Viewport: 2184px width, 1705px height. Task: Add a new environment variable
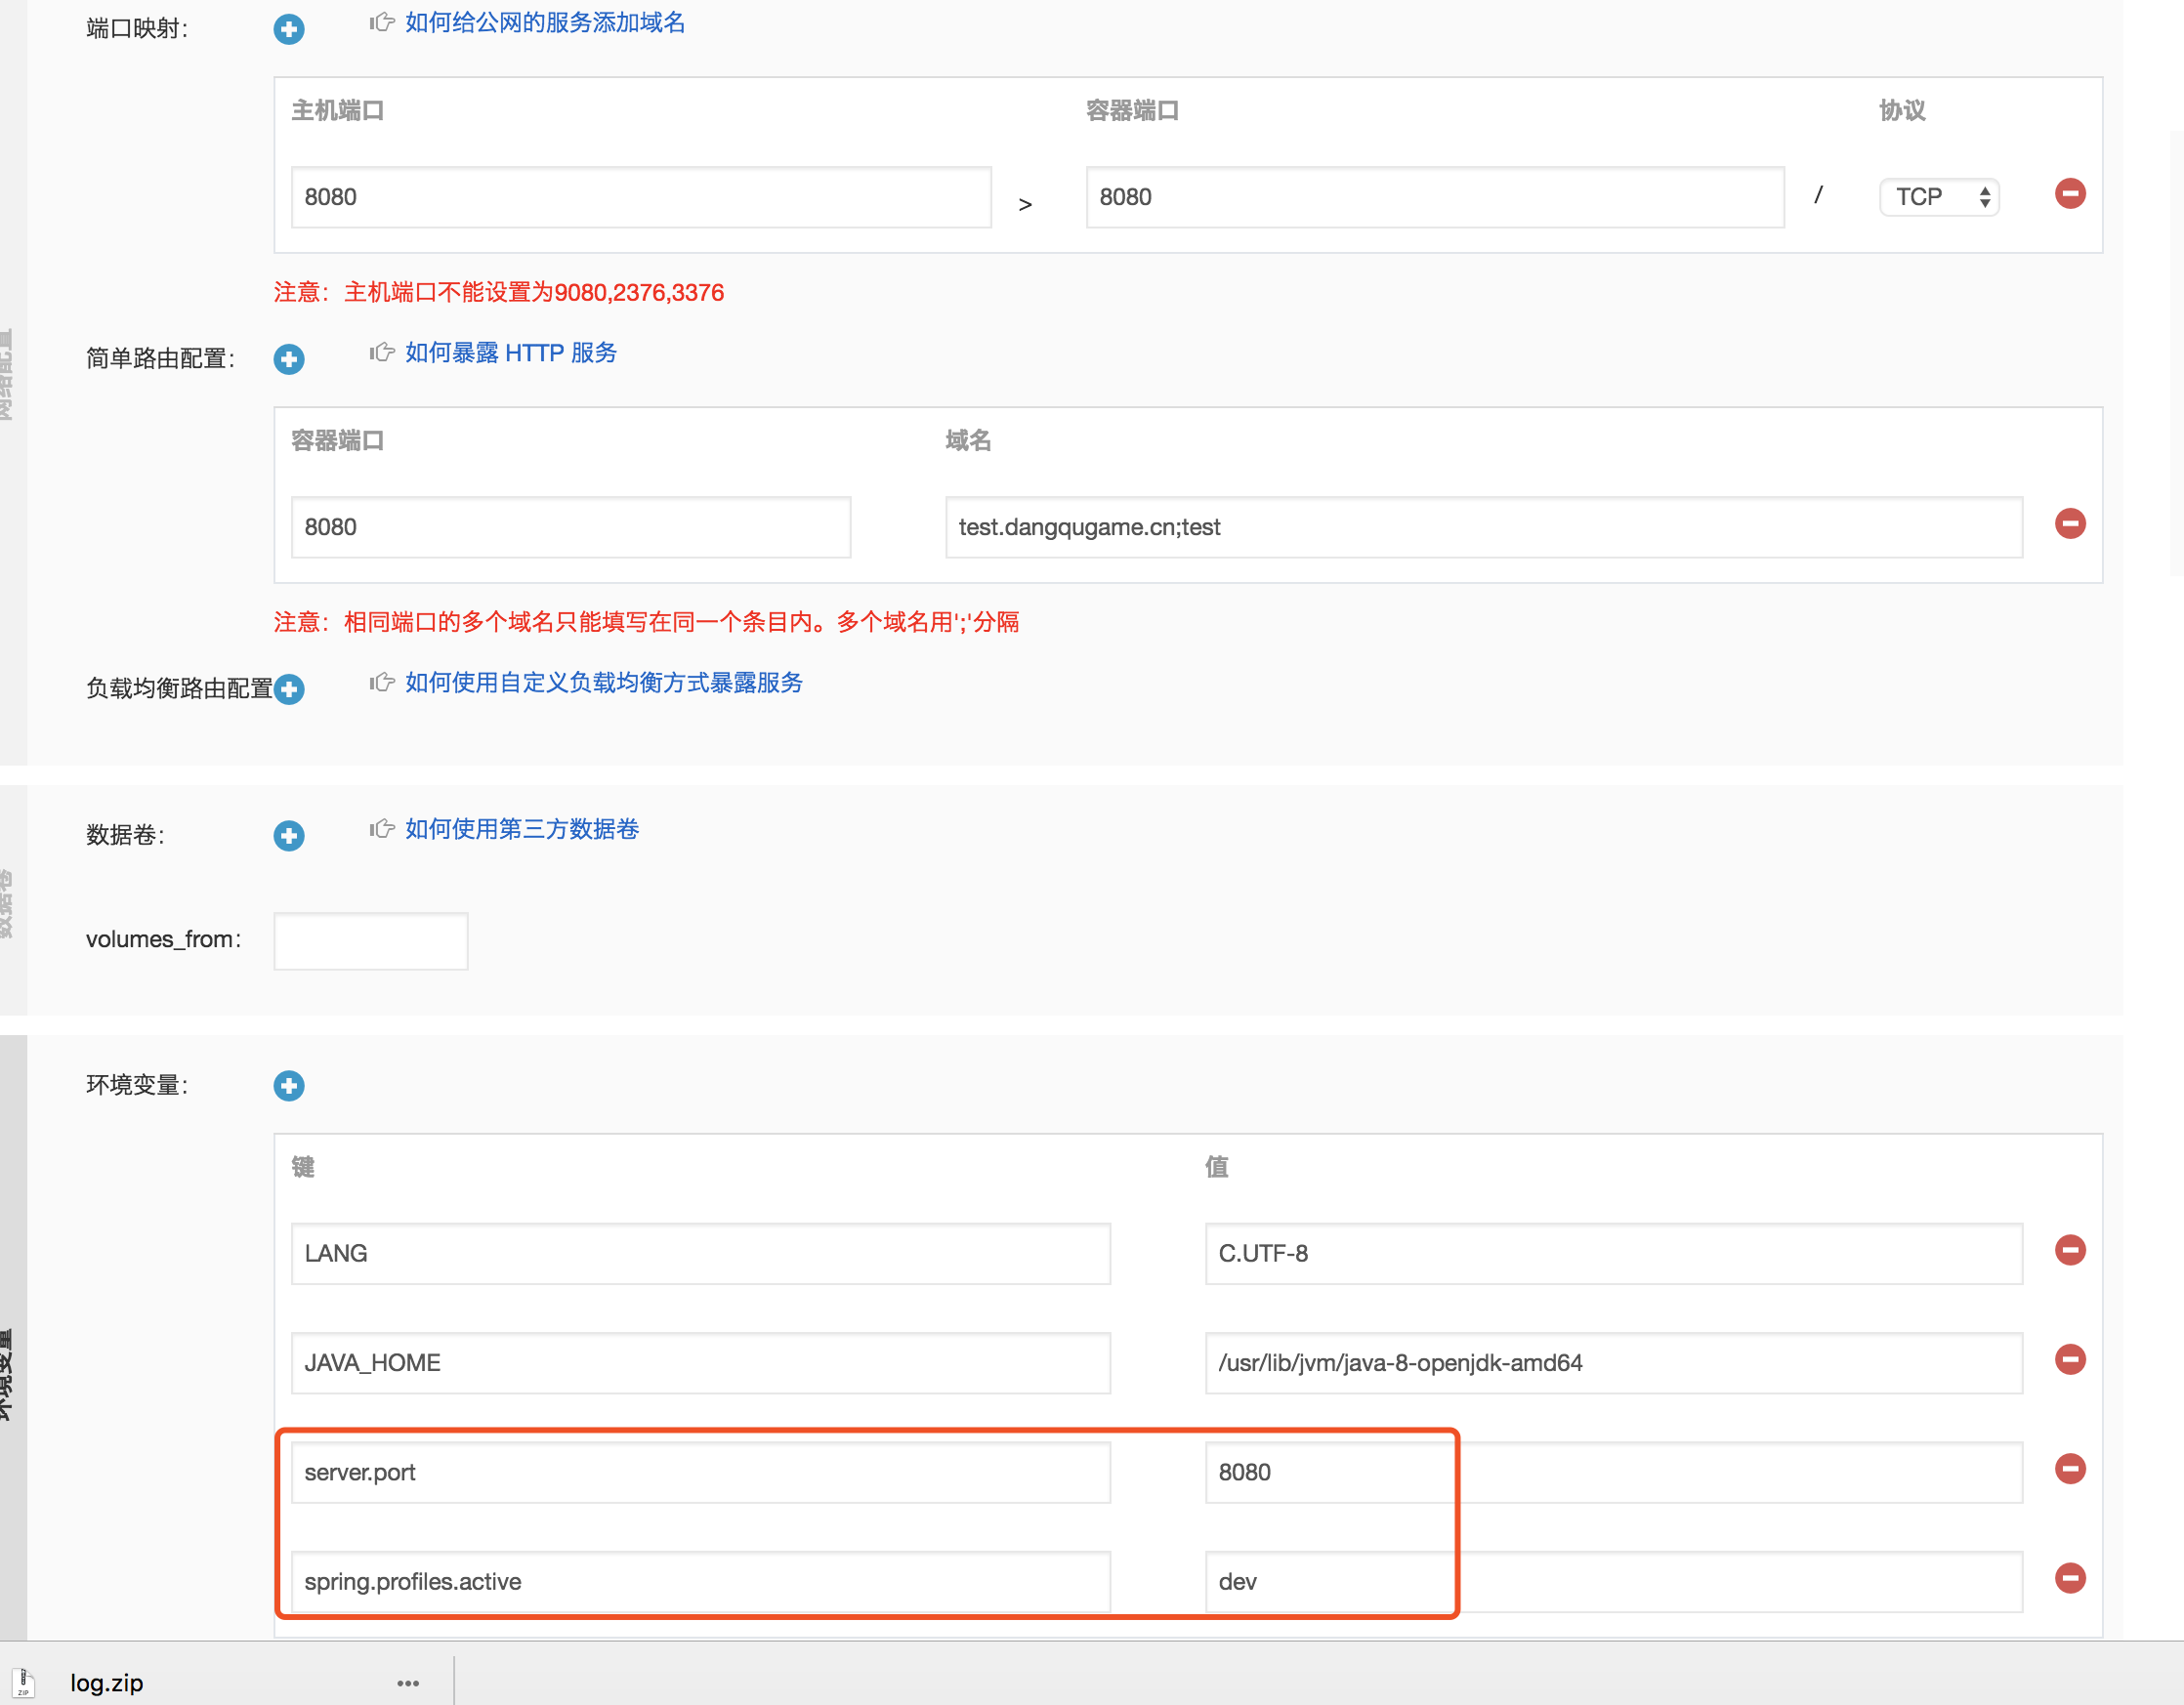[x=289, y=1085]
